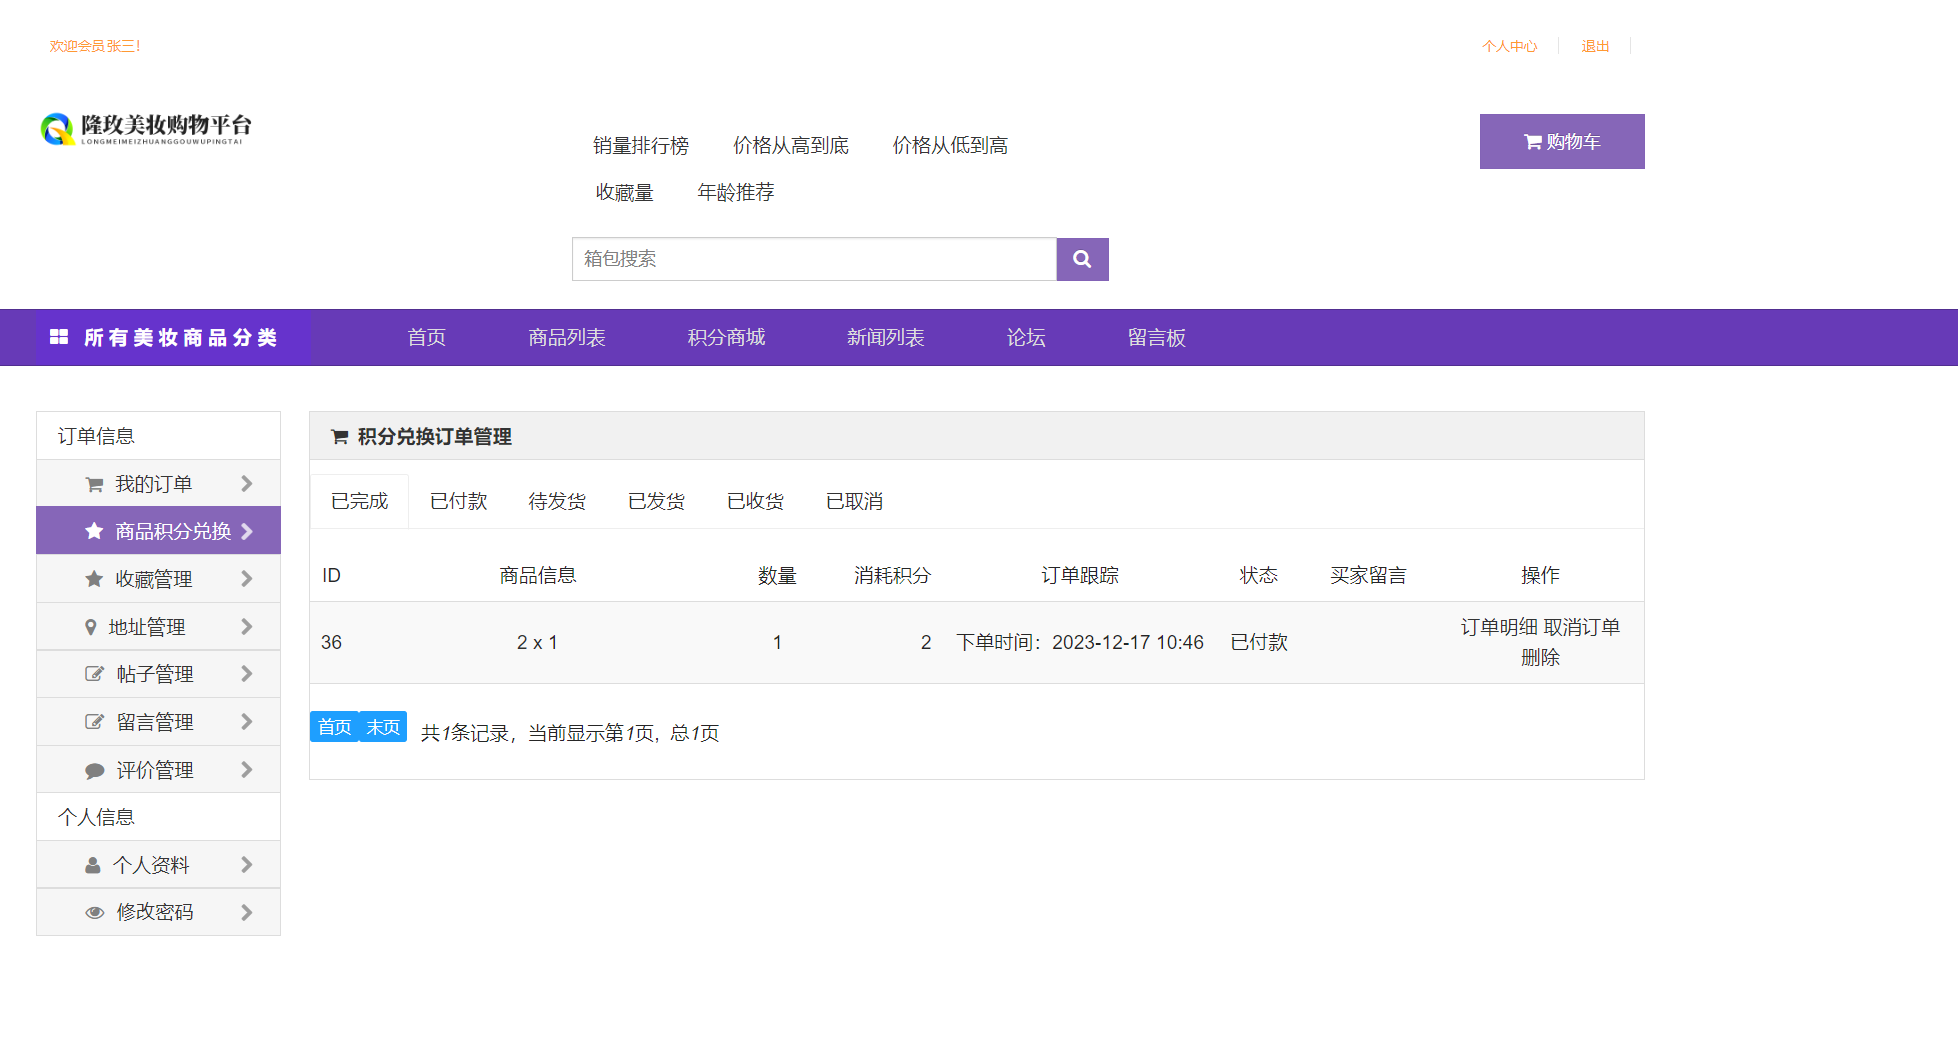The width and height of the screenshot is (1958, 1062).
Task: Focus the 箱包搜索 search field
Action: pyautogui.click(x=815, y=259)
